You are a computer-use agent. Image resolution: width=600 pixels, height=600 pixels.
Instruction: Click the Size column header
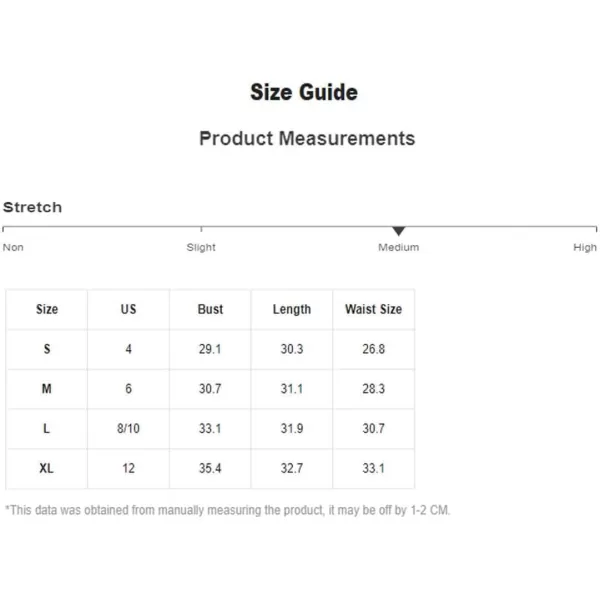pos(47,309)
